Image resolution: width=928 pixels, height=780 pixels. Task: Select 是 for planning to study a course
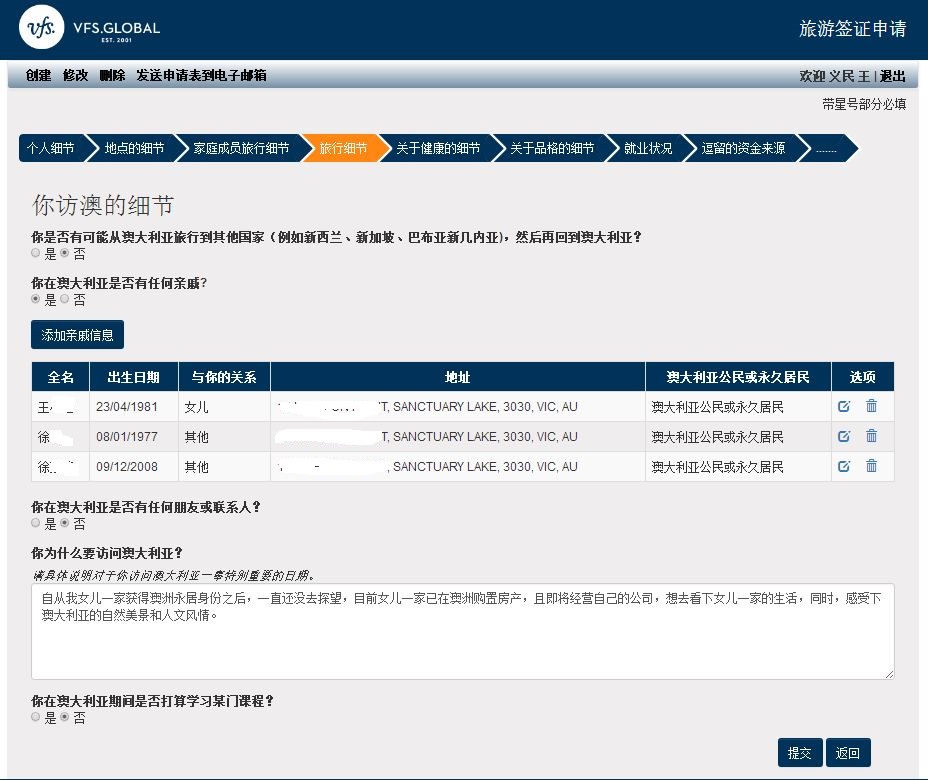coord(37,717)
